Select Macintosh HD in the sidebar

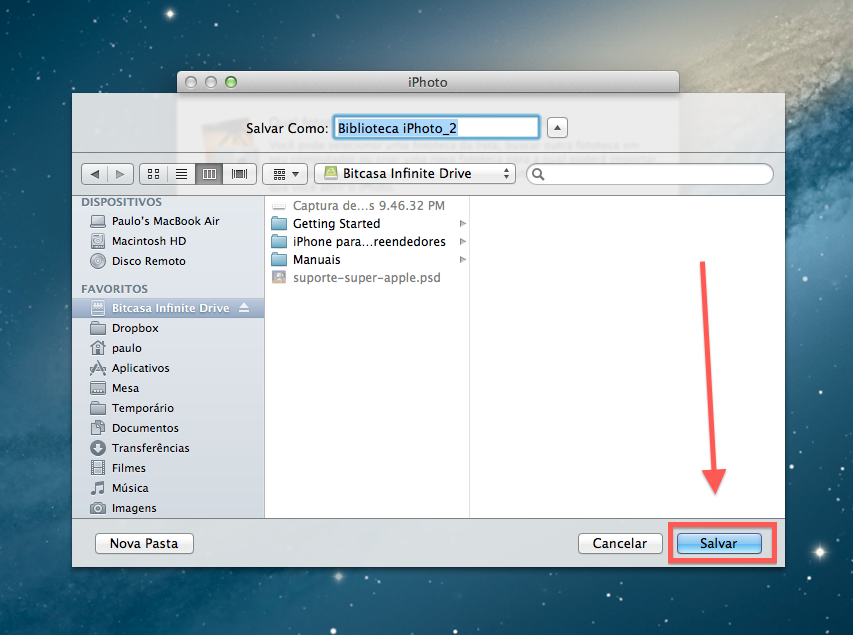point(148,241)
